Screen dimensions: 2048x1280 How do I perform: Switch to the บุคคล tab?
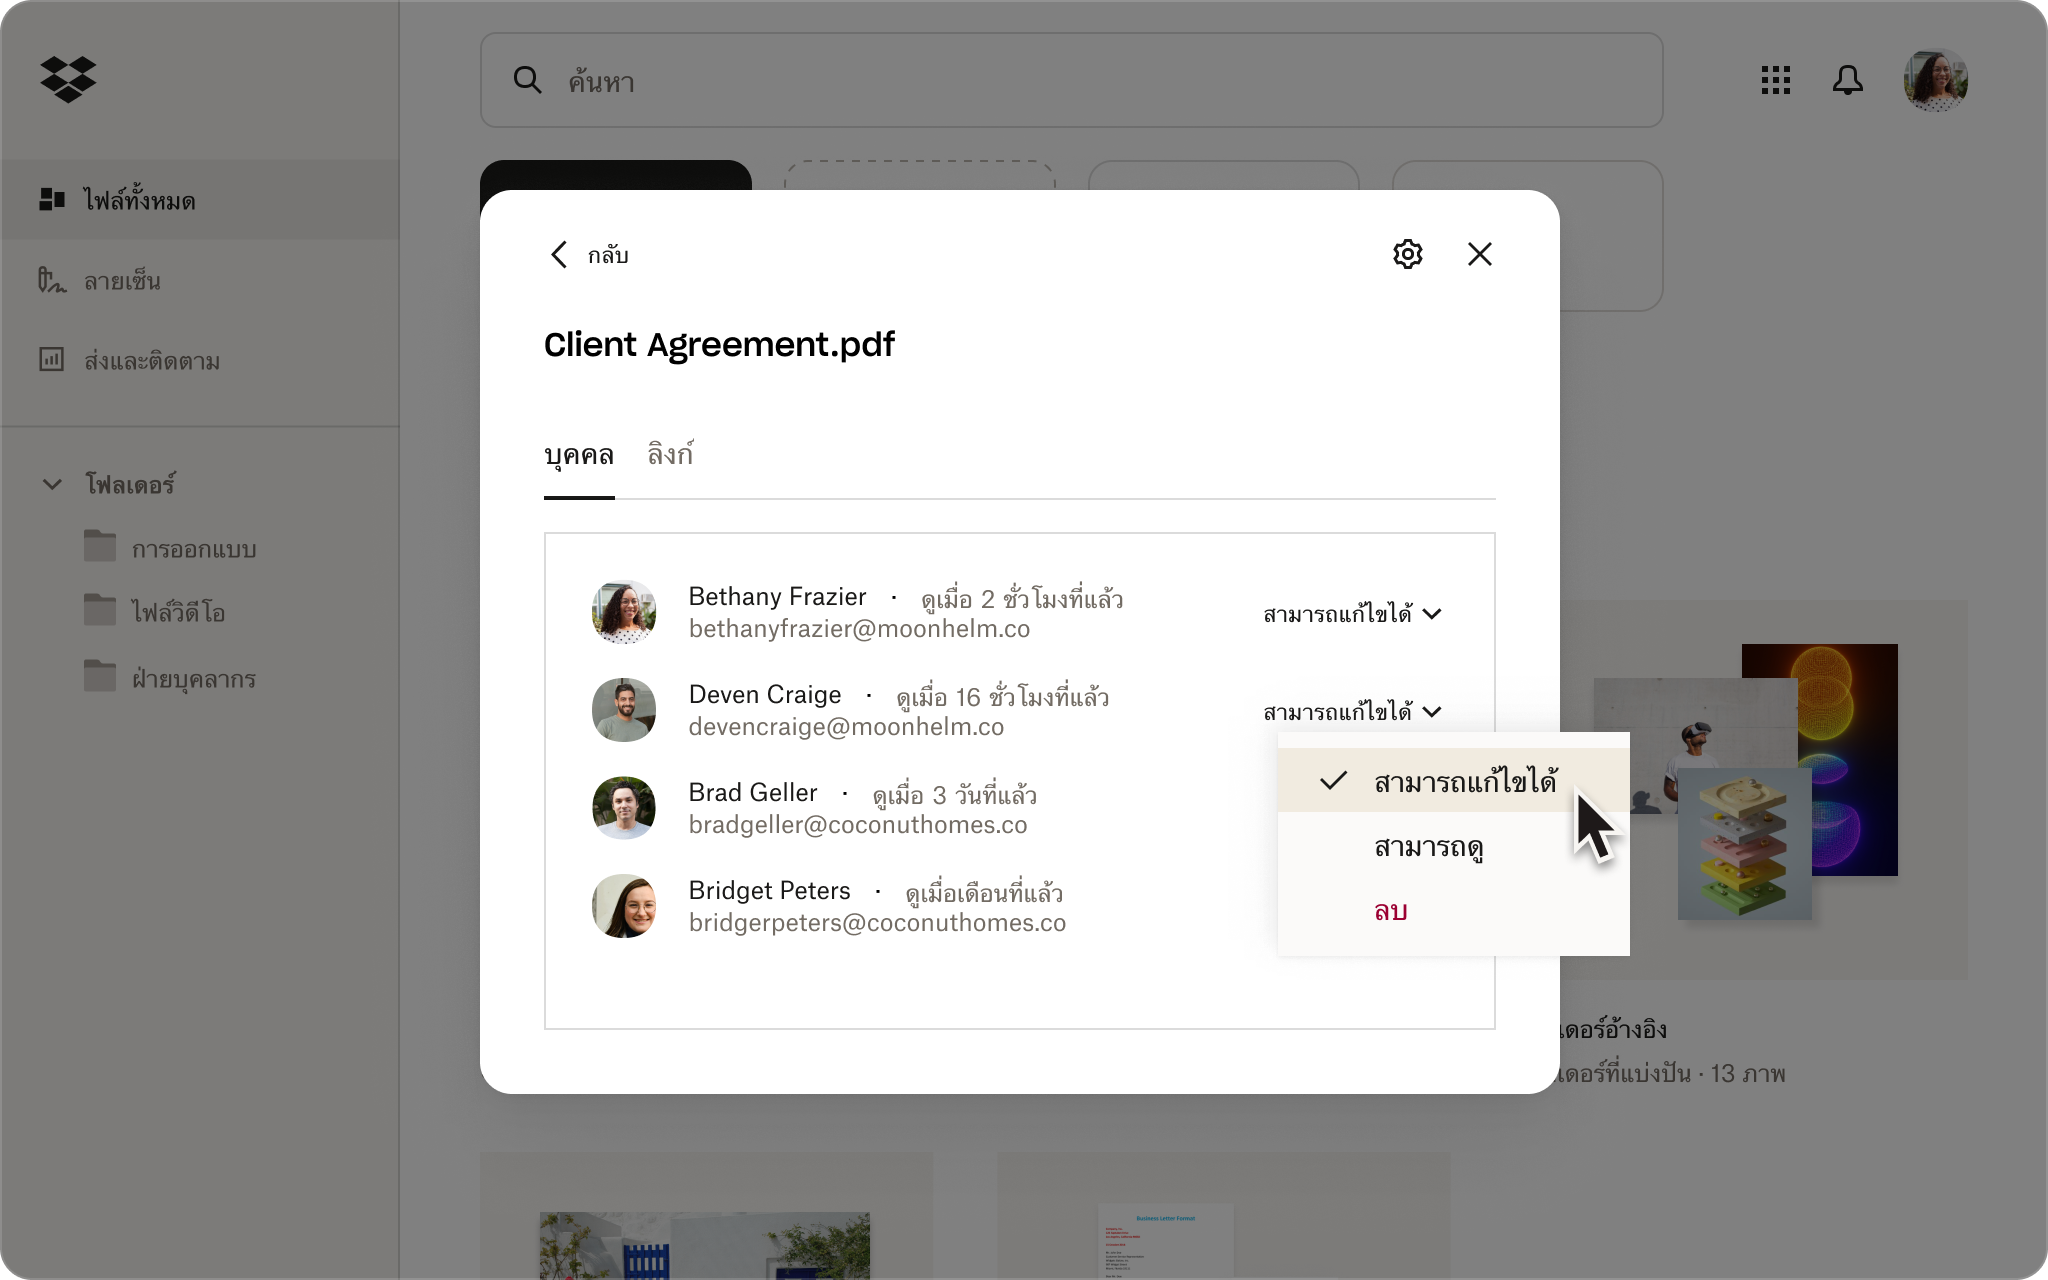pyautogui.click(x=579, y=455)
